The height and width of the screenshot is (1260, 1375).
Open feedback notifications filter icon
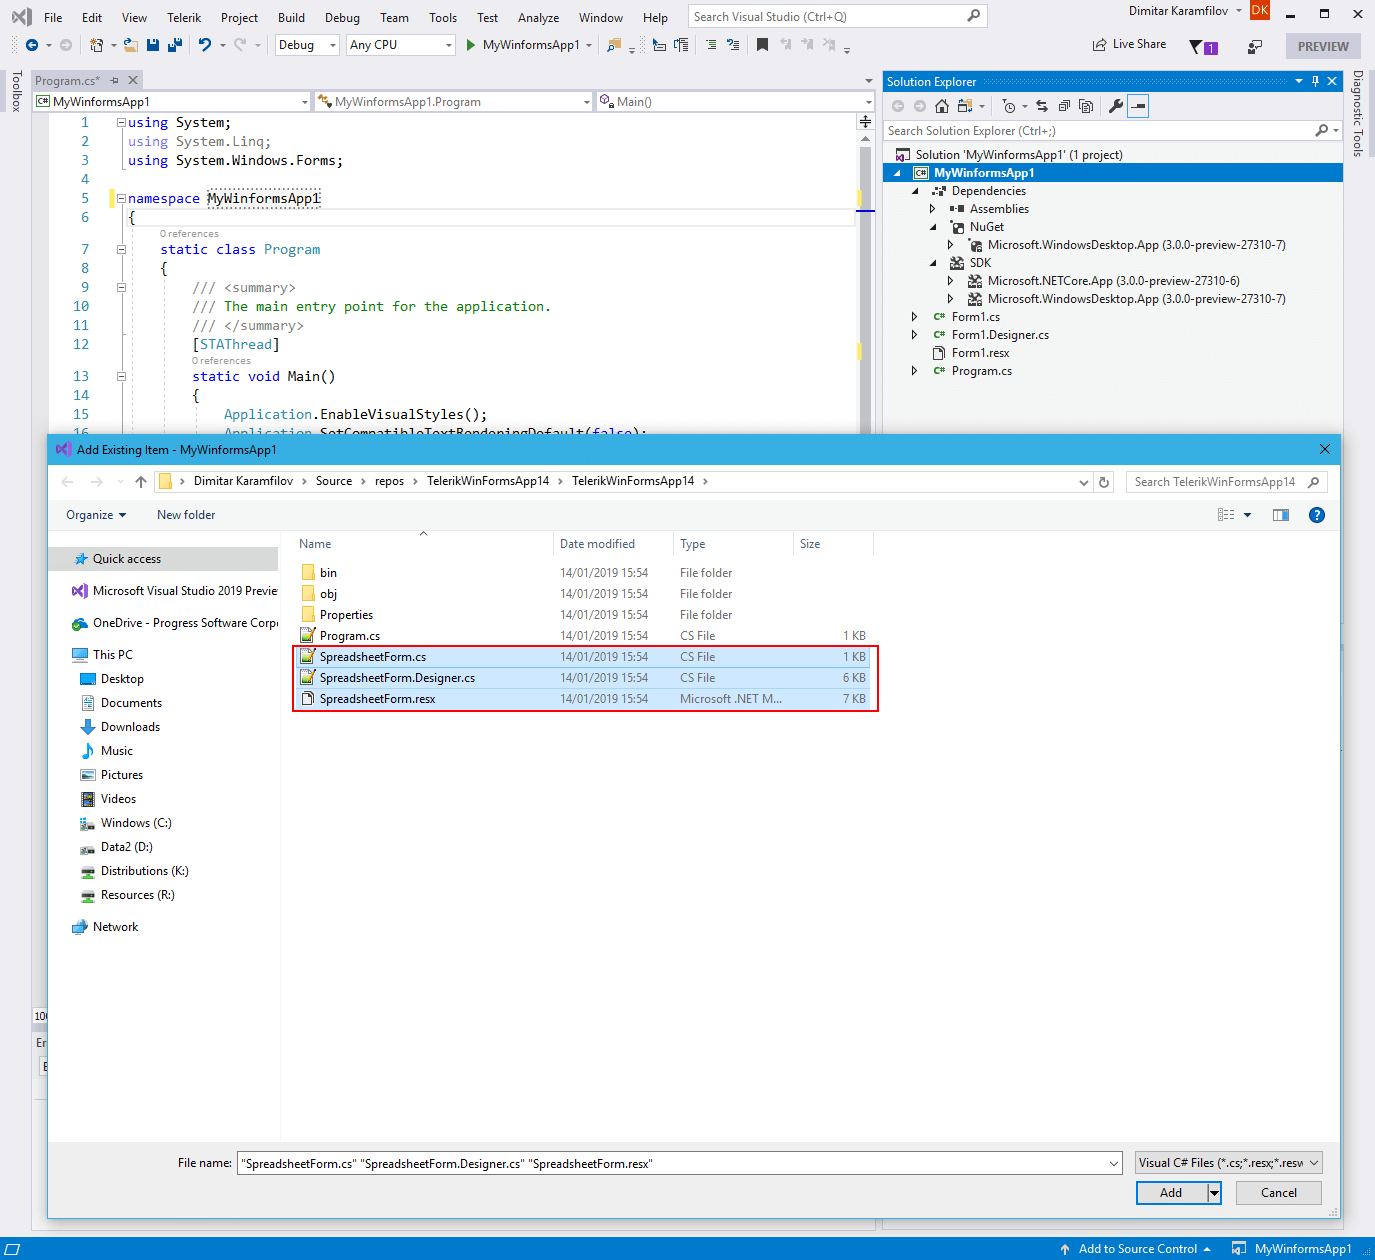[1203, 46]
